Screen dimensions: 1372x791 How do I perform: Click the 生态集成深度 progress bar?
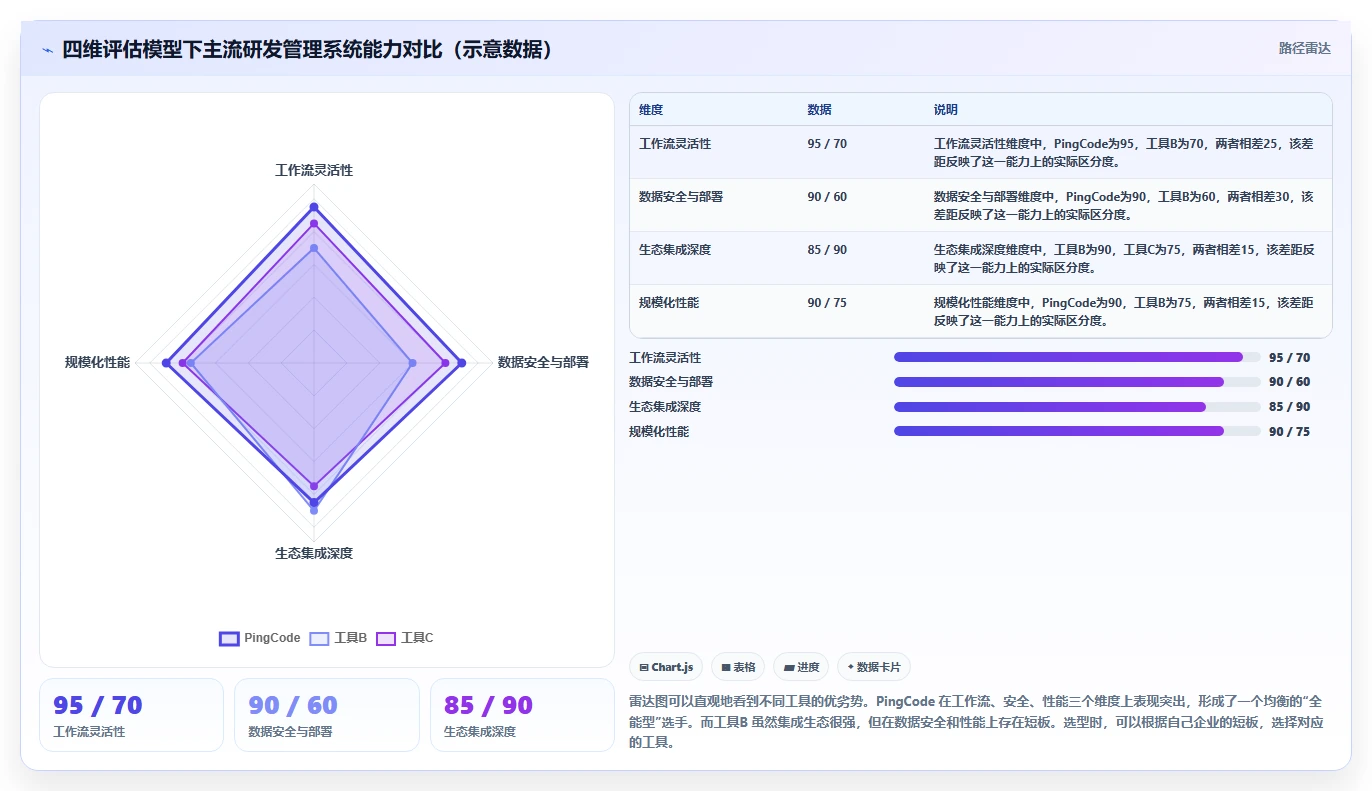click(x=1077, y=407)
